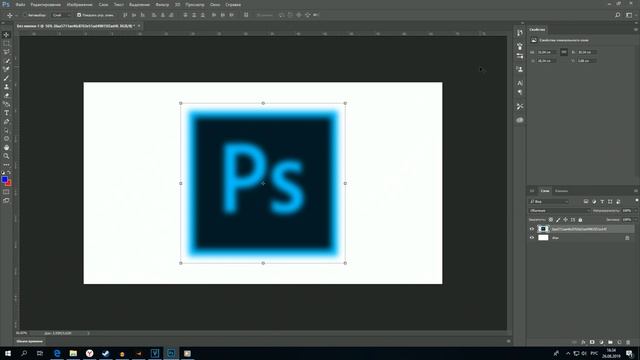
Task: Filter layers by pixel layers icon
Action: [586, 202]
